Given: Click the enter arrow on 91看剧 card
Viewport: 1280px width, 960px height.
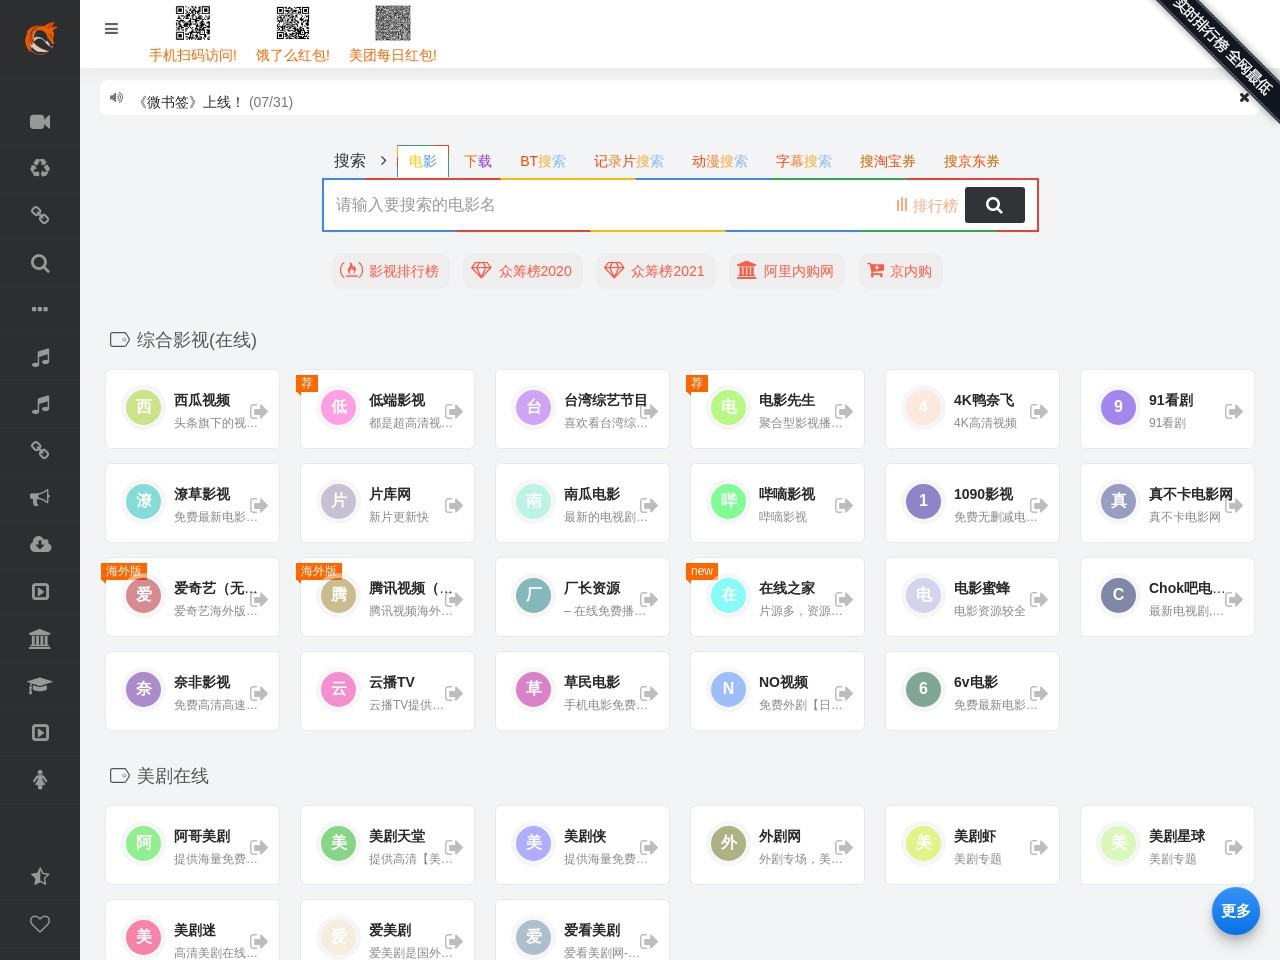Looking at the screenshot, I should [x=1234, y=411].
